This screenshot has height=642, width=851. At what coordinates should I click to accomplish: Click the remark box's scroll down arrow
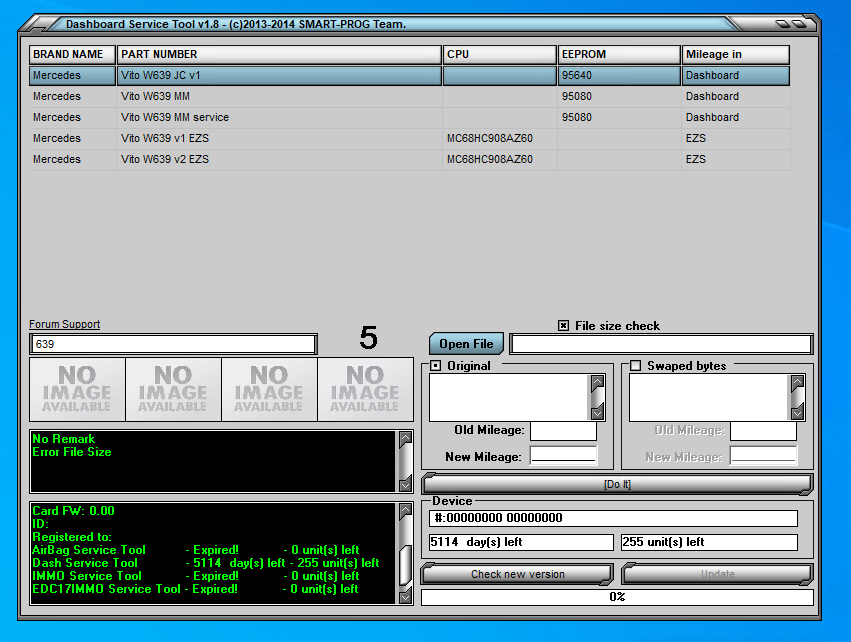point(405,485)
